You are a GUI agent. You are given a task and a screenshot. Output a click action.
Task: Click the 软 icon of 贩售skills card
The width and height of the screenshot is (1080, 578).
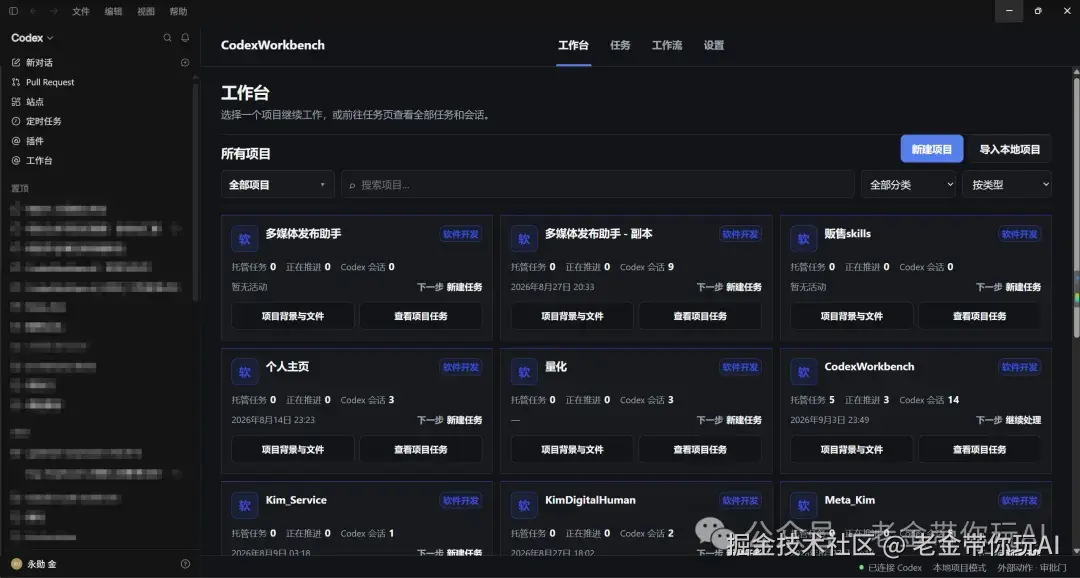pos(804,239)
